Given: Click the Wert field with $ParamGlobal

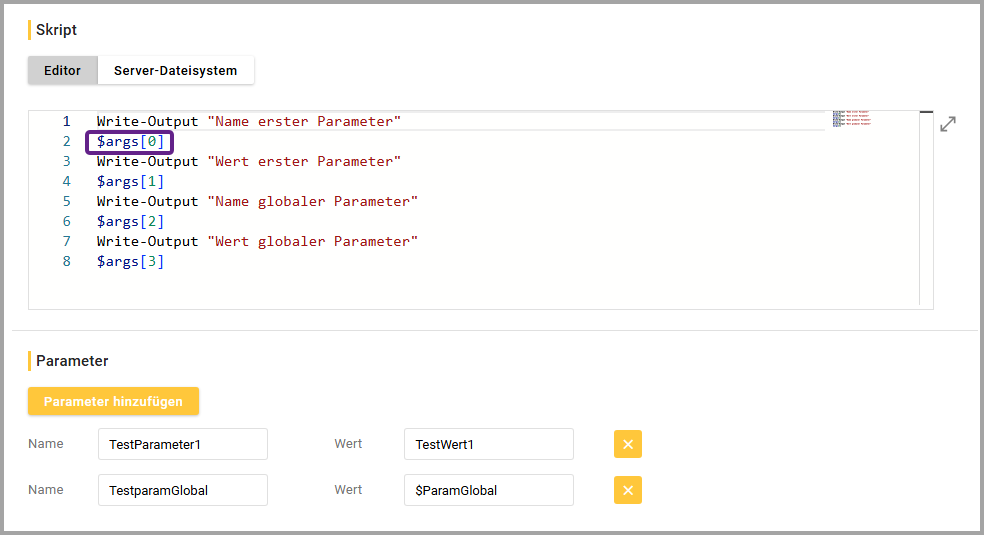Looking at the screenshot, I should 488,490.
